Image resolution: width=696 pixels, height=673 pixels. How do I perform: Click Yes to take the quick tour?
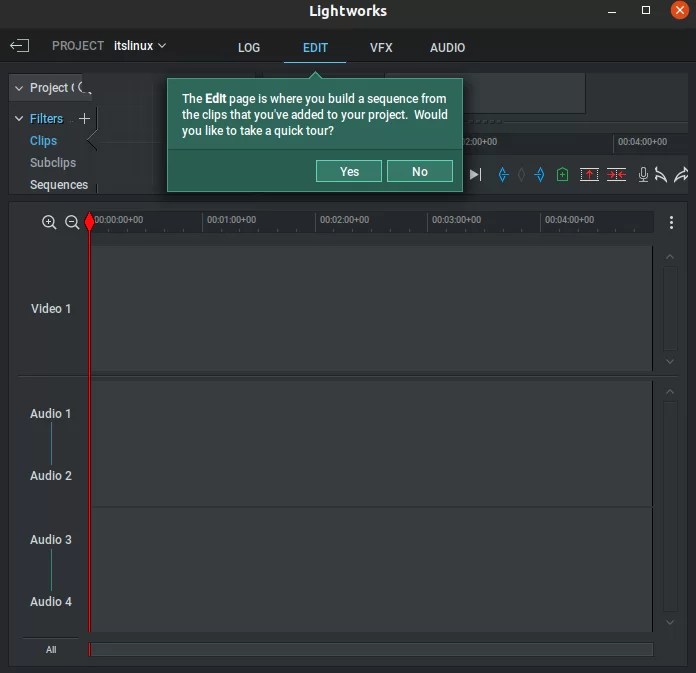click(349, 171)
